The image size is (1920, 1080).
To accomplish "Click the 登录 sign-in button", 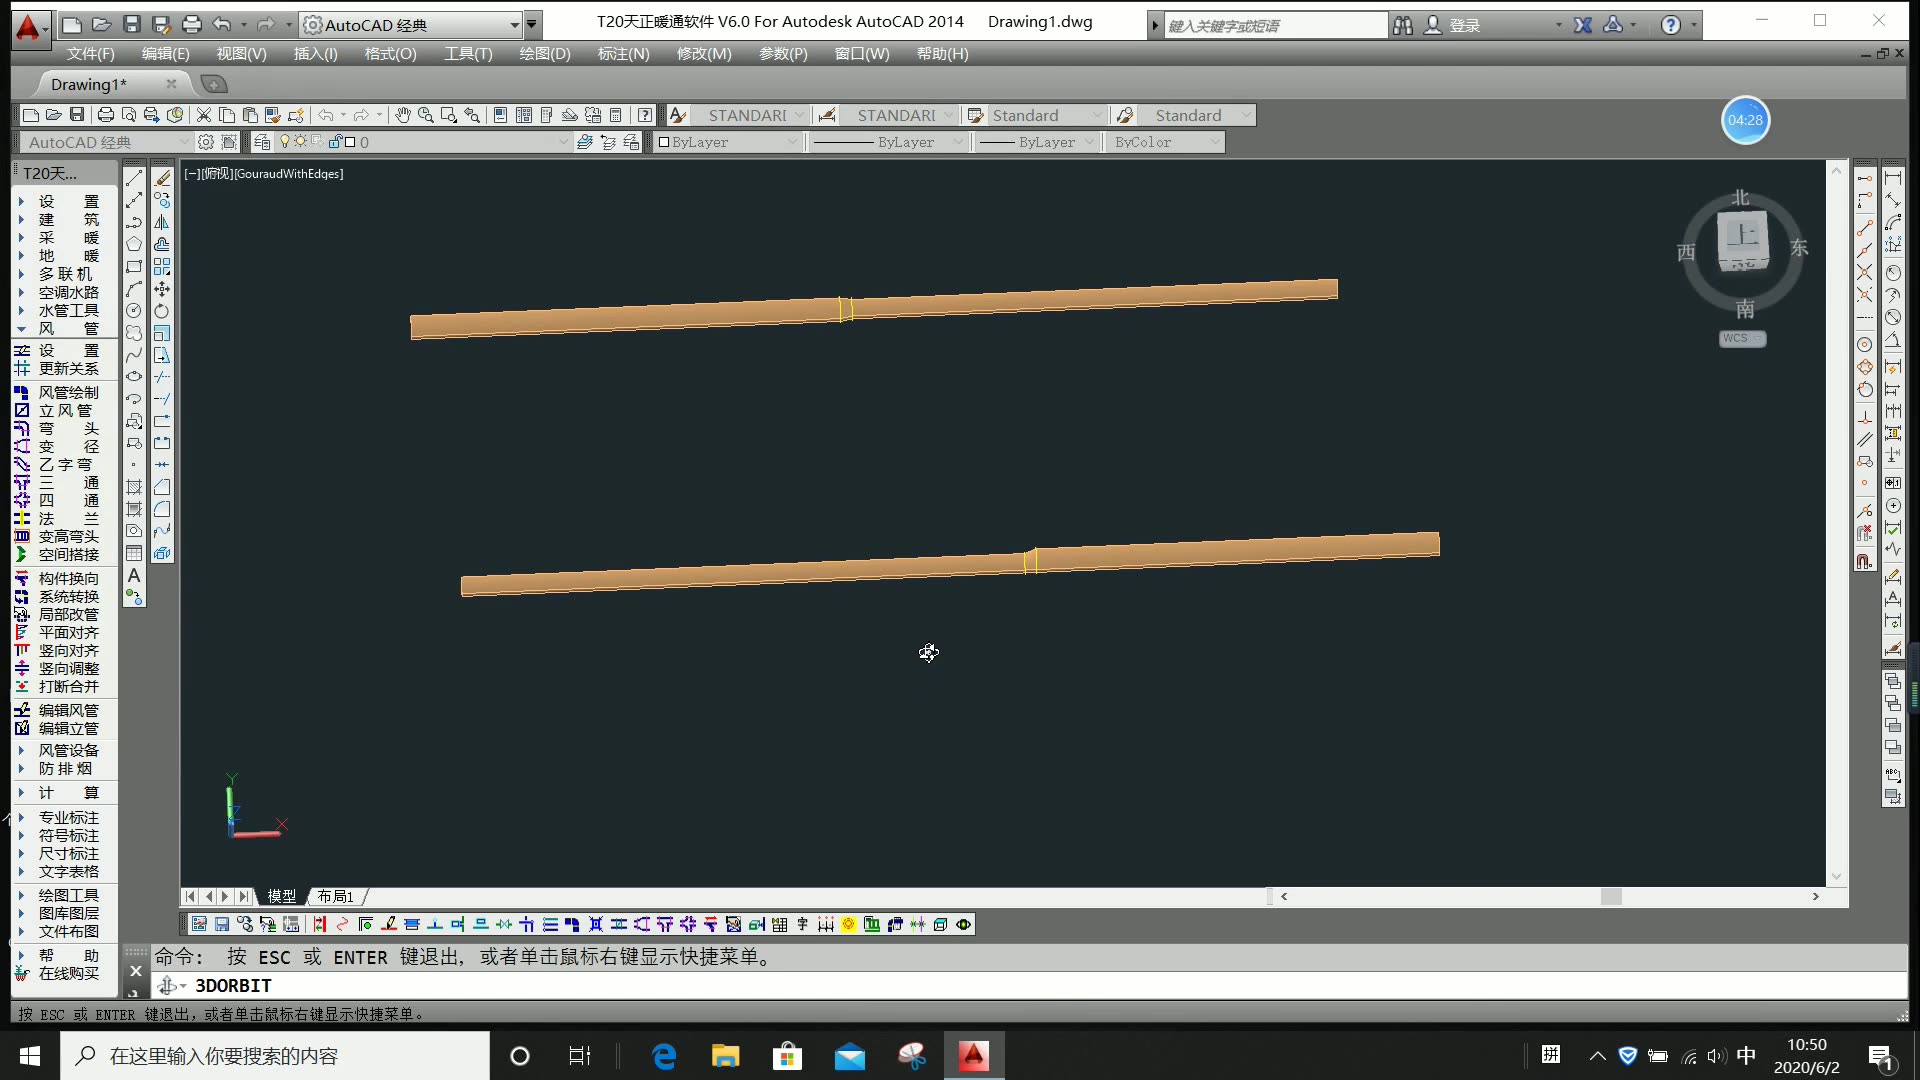I will pyautogui.click(x=1463, y=25).
